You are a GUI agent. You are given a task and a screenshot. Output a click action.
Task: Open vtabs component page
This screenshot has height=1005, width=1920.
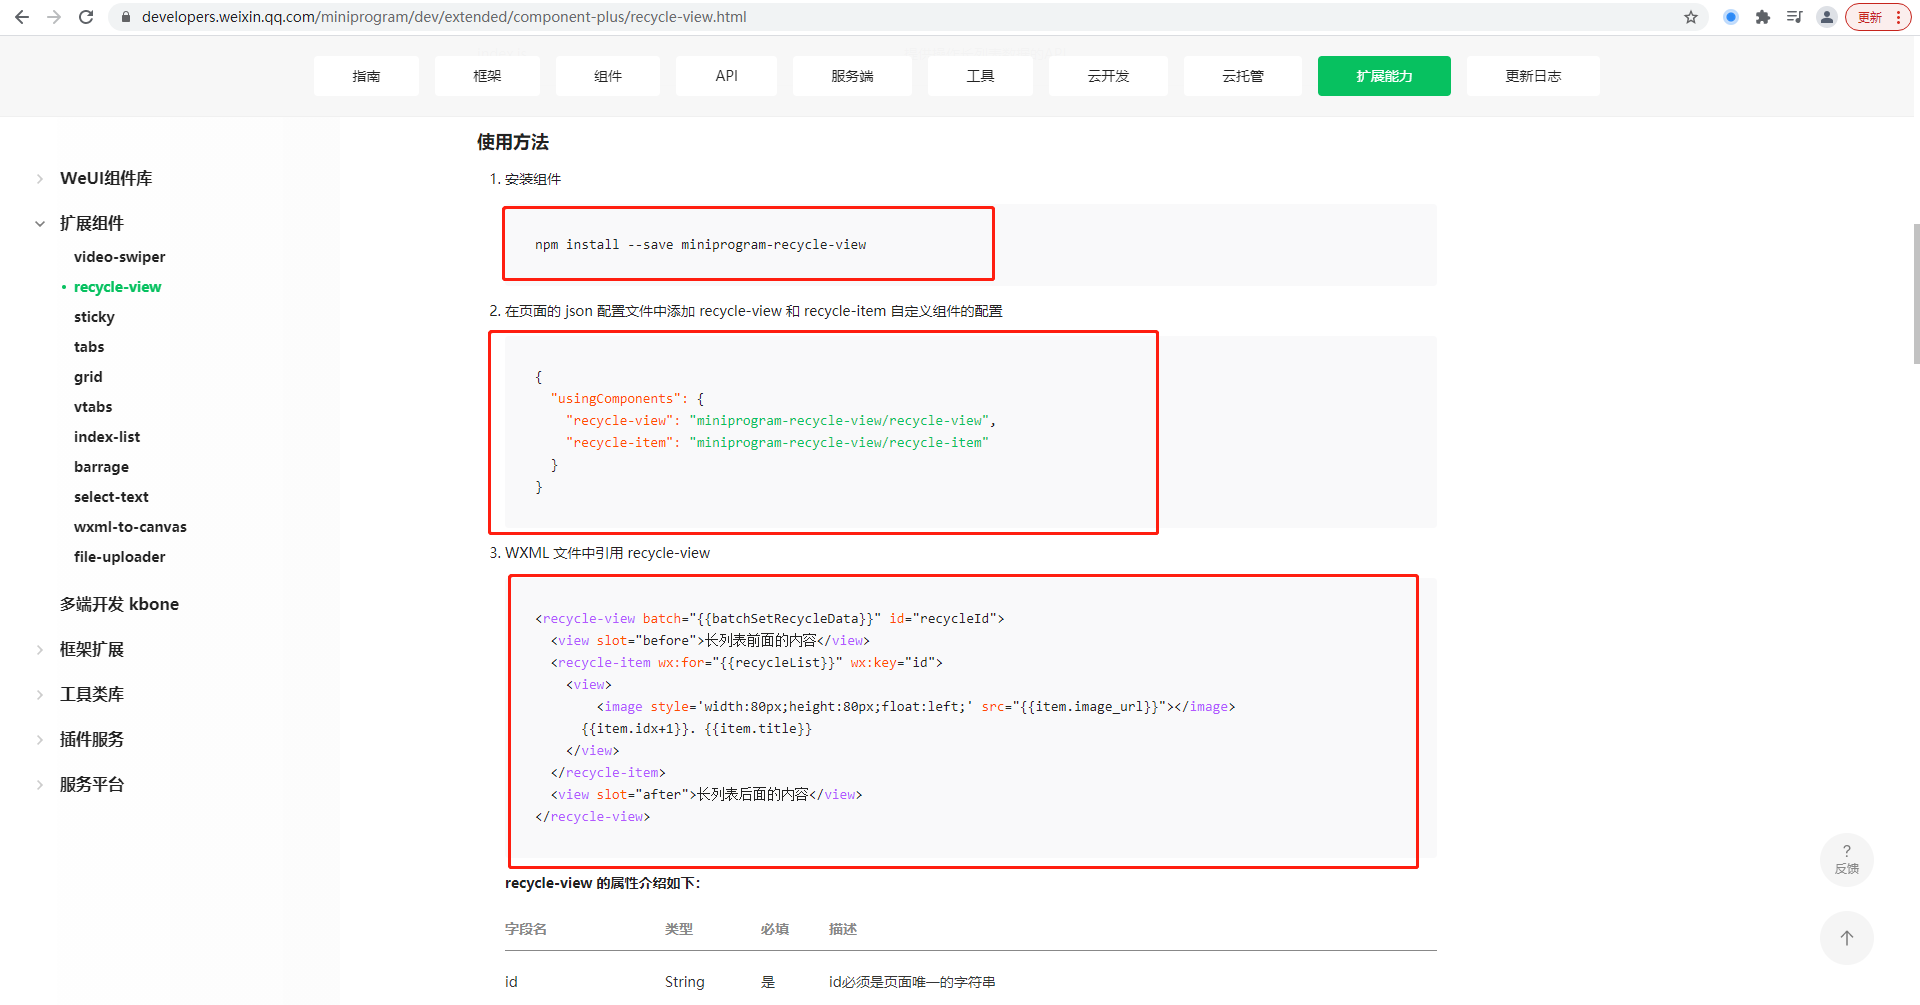tap(93, 407)
